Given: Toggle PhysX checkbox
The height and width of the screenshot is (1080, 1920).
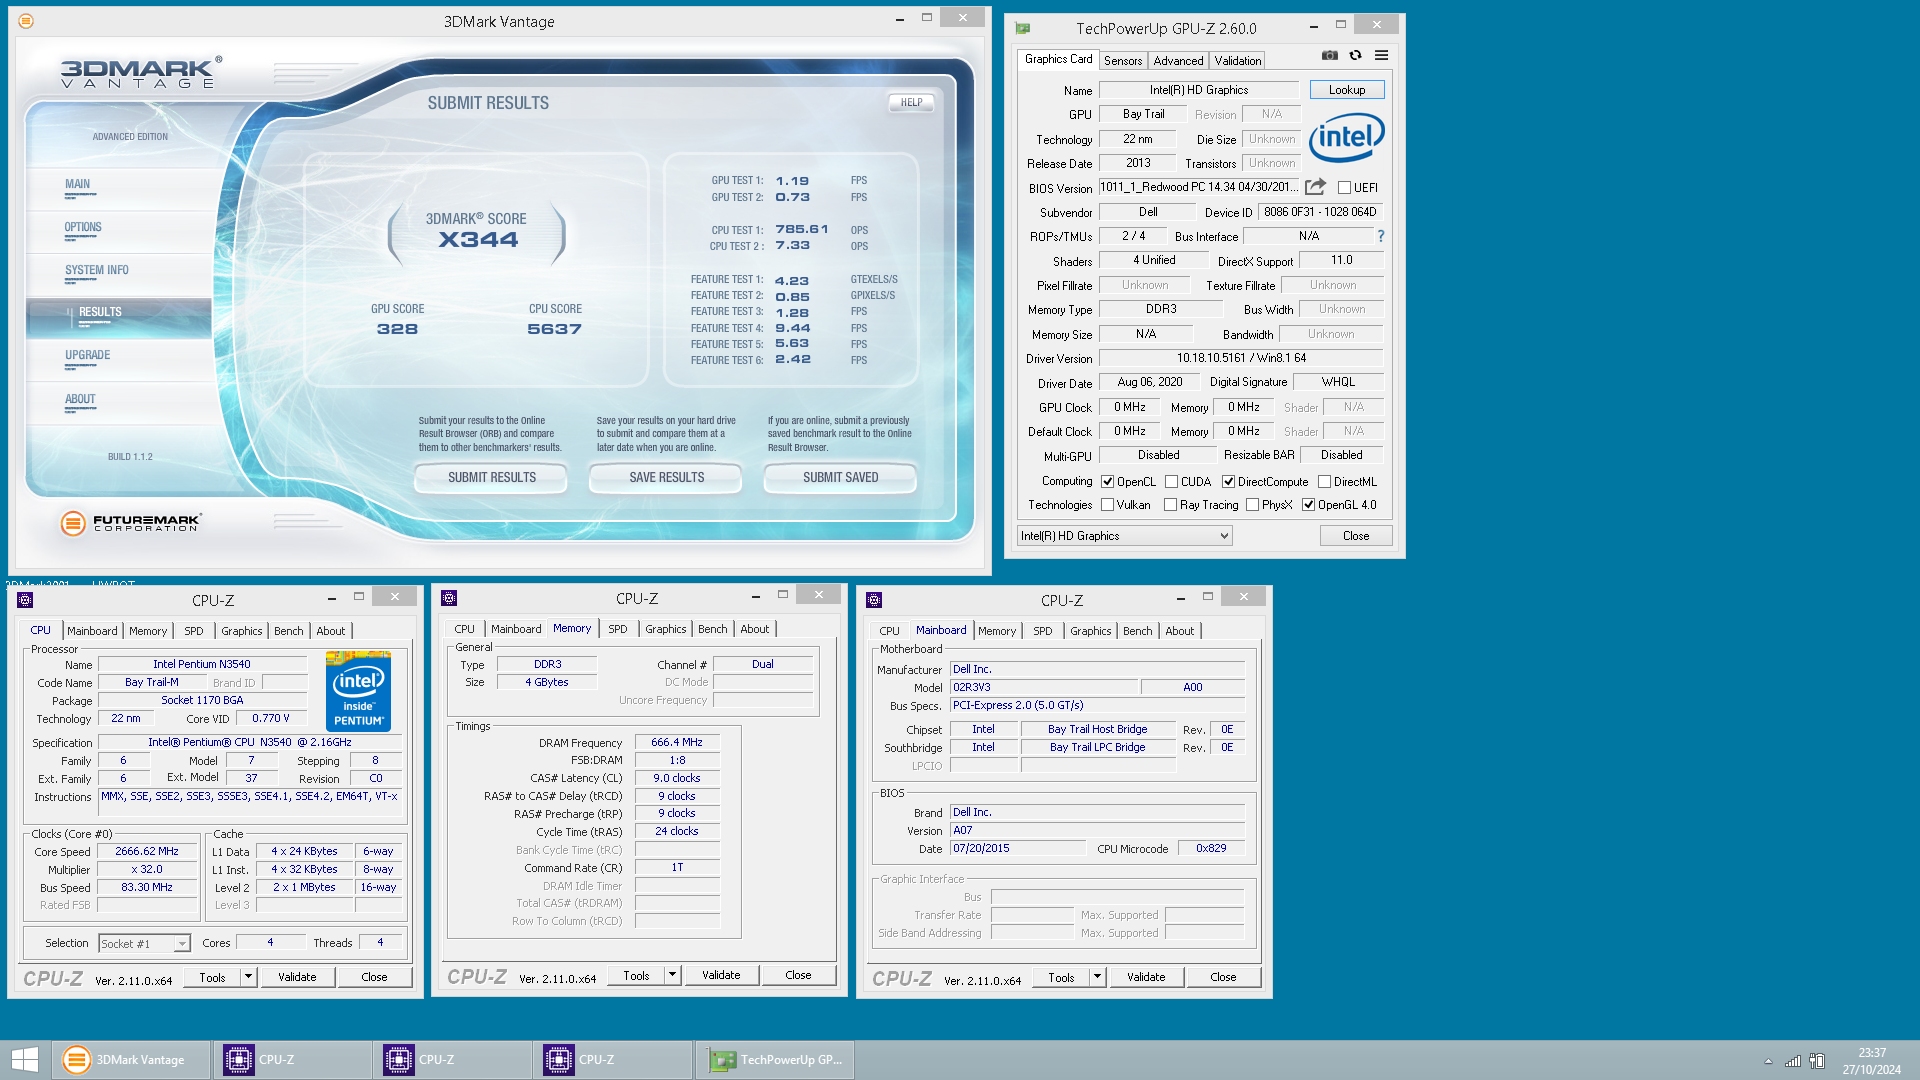Looking at the screenshot, I should coord(1252,505).
